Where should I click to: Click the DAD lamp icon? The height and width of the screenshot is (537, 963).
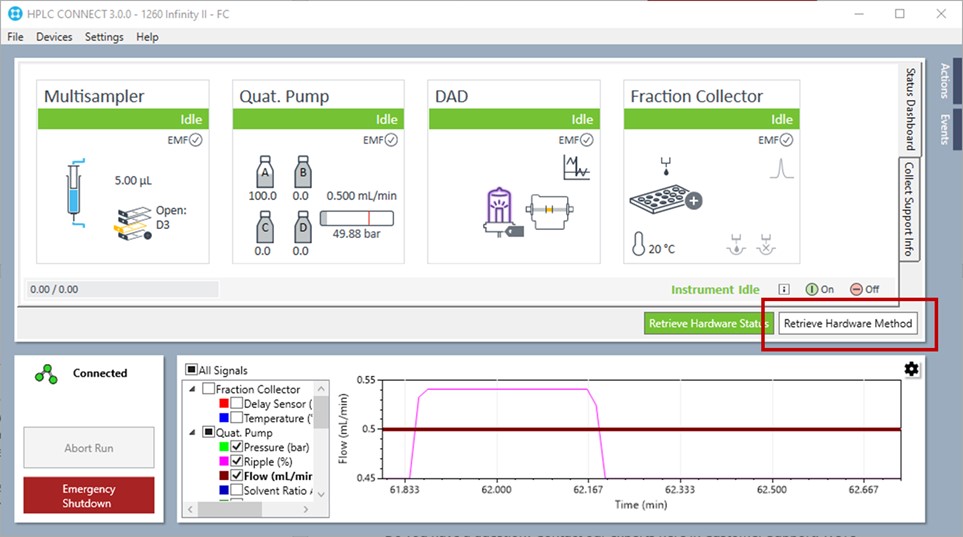[502, 212]
